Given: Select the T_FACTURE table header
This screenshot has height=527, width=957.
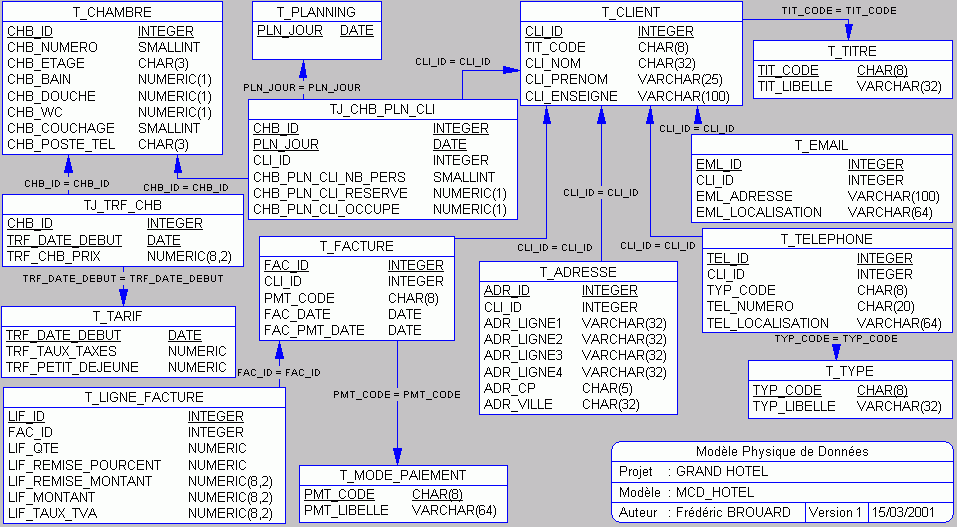Looking at the screenshot, I should coord(356,246).
